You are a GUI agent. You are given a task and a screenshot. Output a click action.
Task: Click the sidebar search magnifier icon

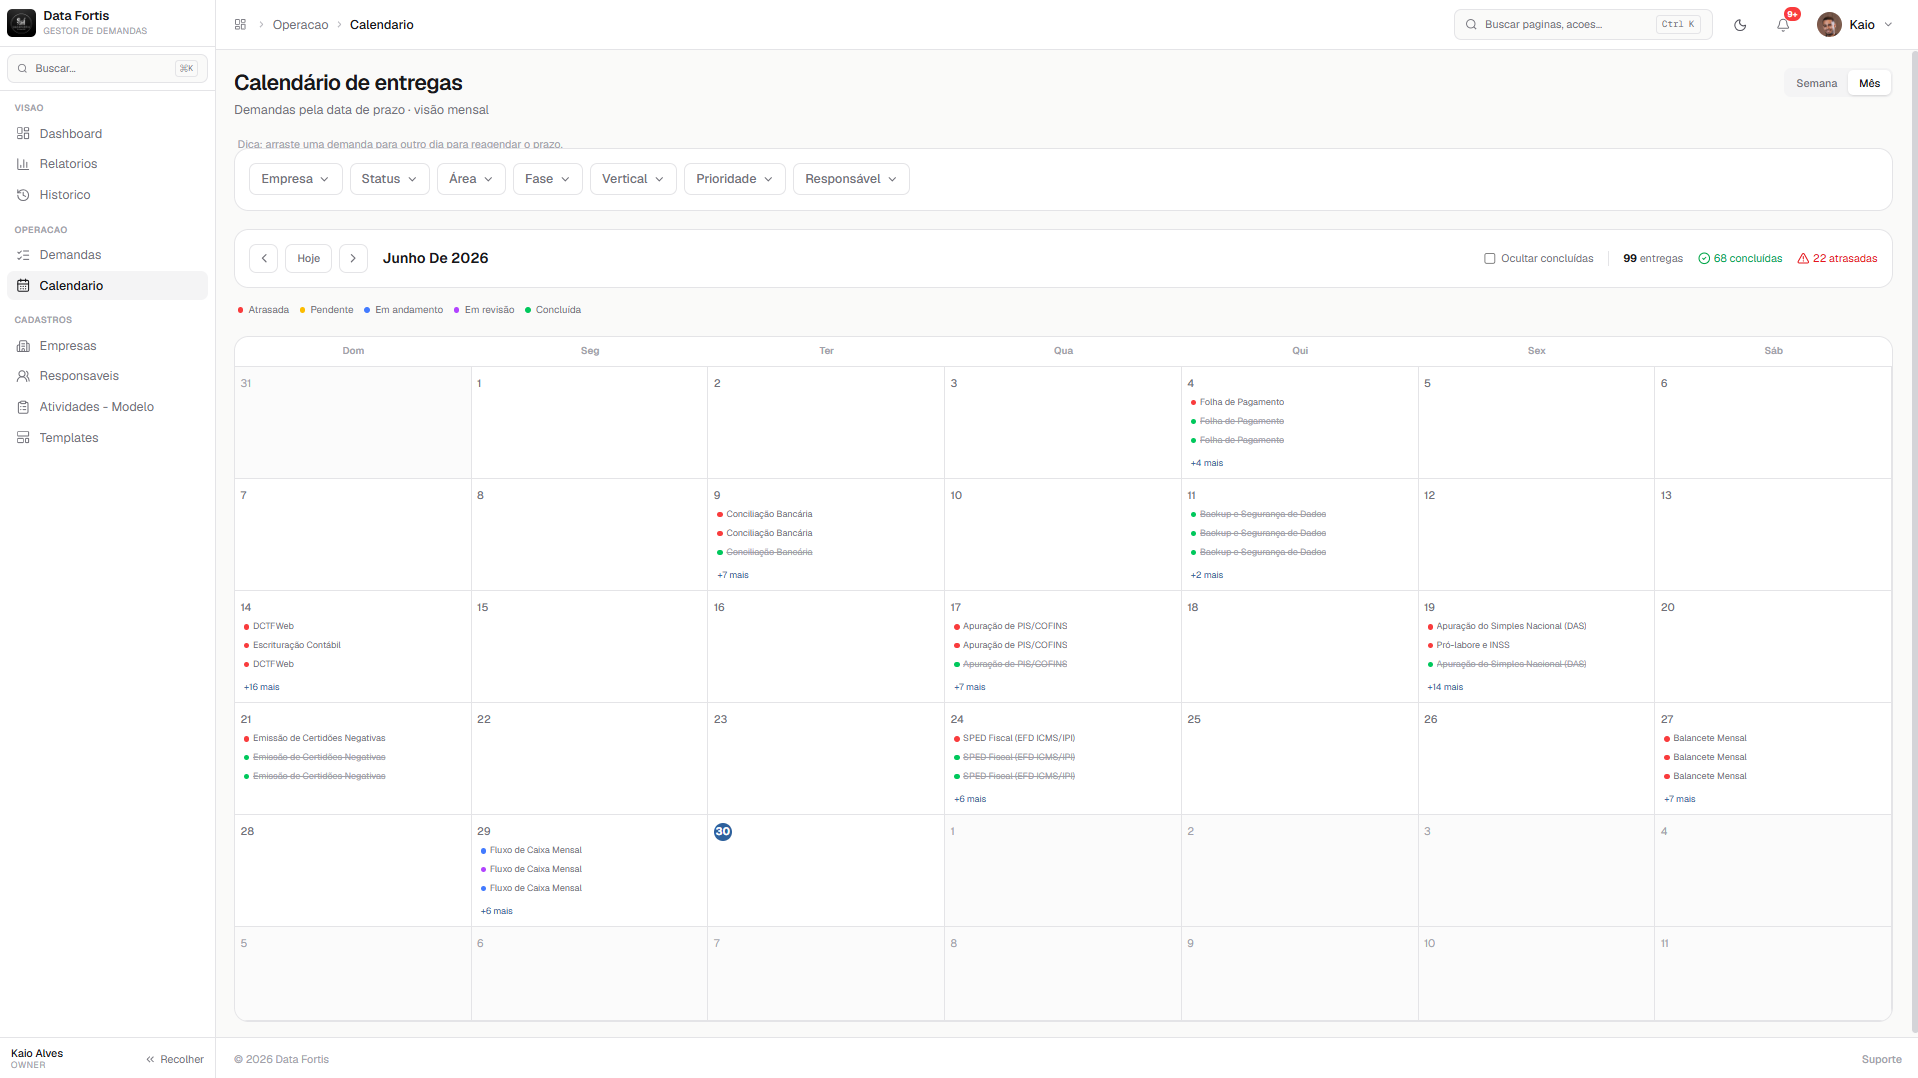click(22, 68)
